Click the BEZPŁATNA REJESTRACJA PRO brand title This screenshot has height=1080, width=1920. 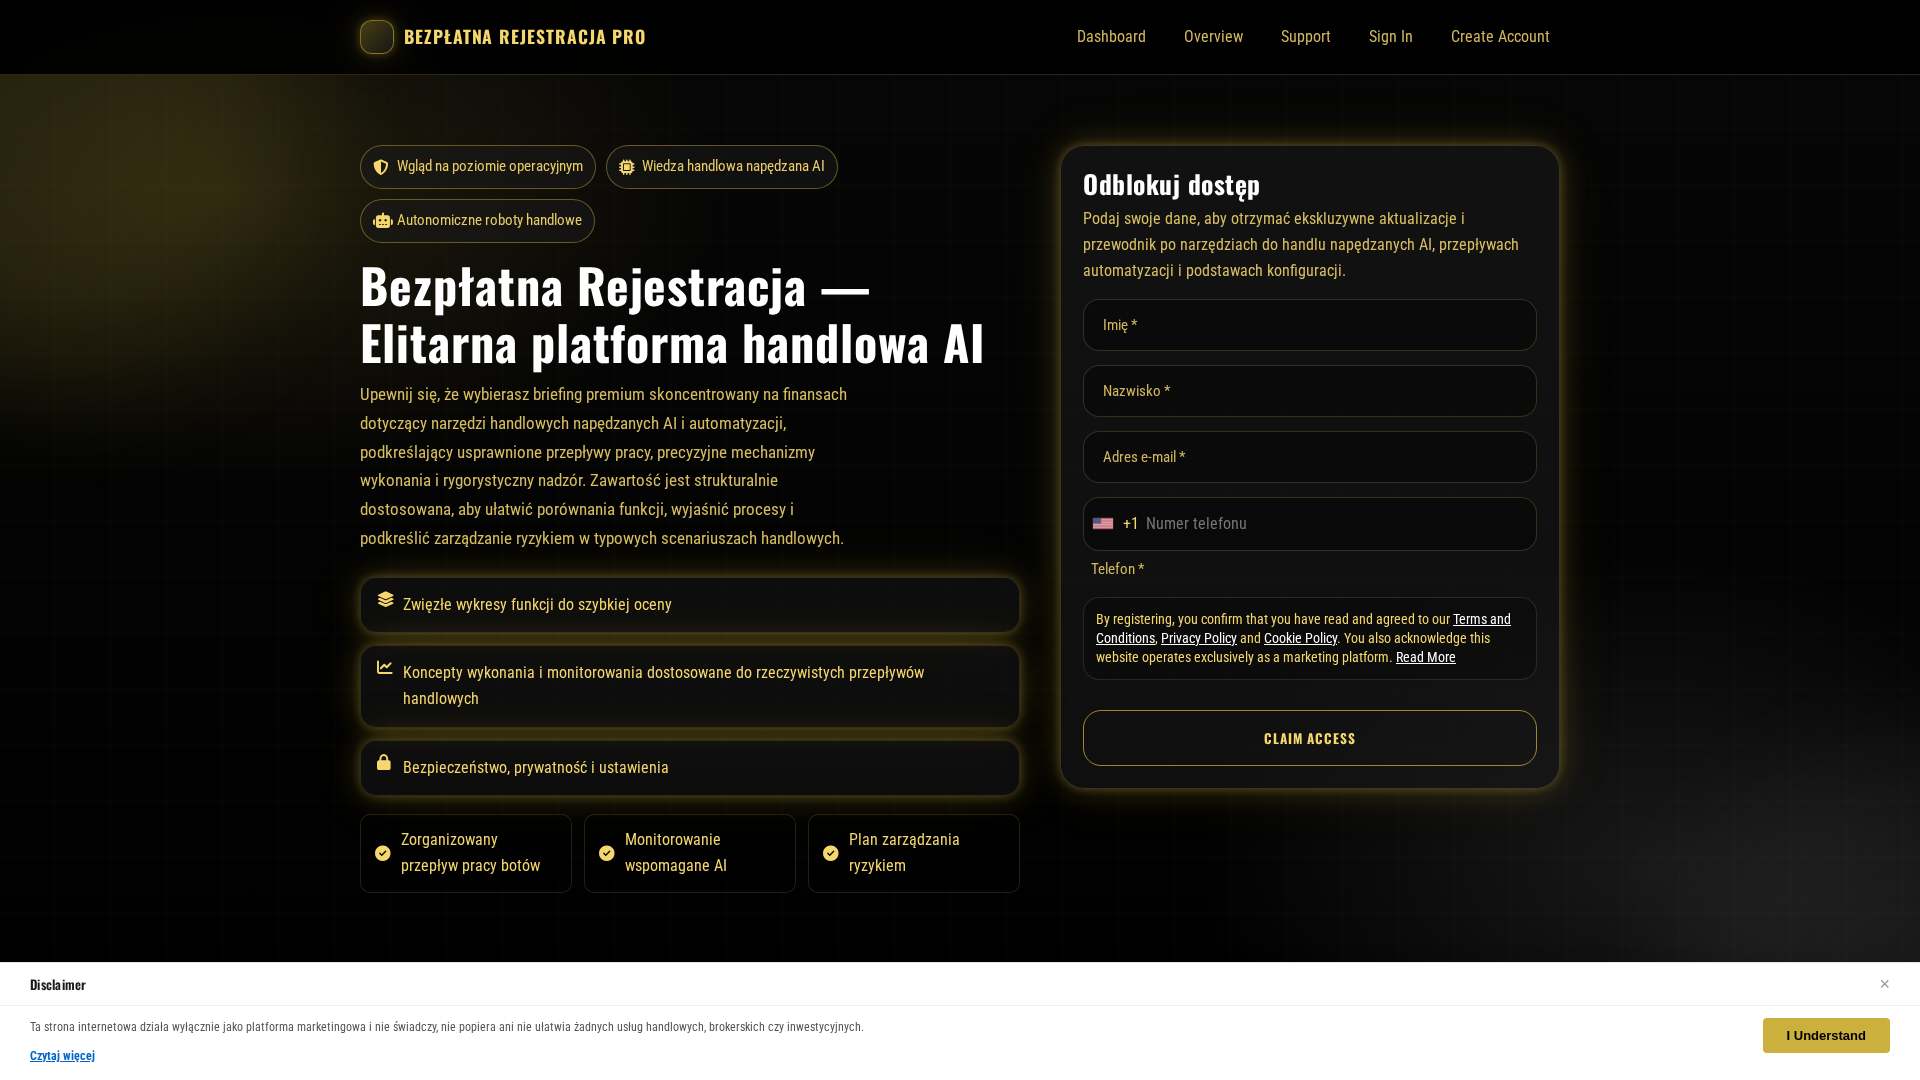point(525,37)
